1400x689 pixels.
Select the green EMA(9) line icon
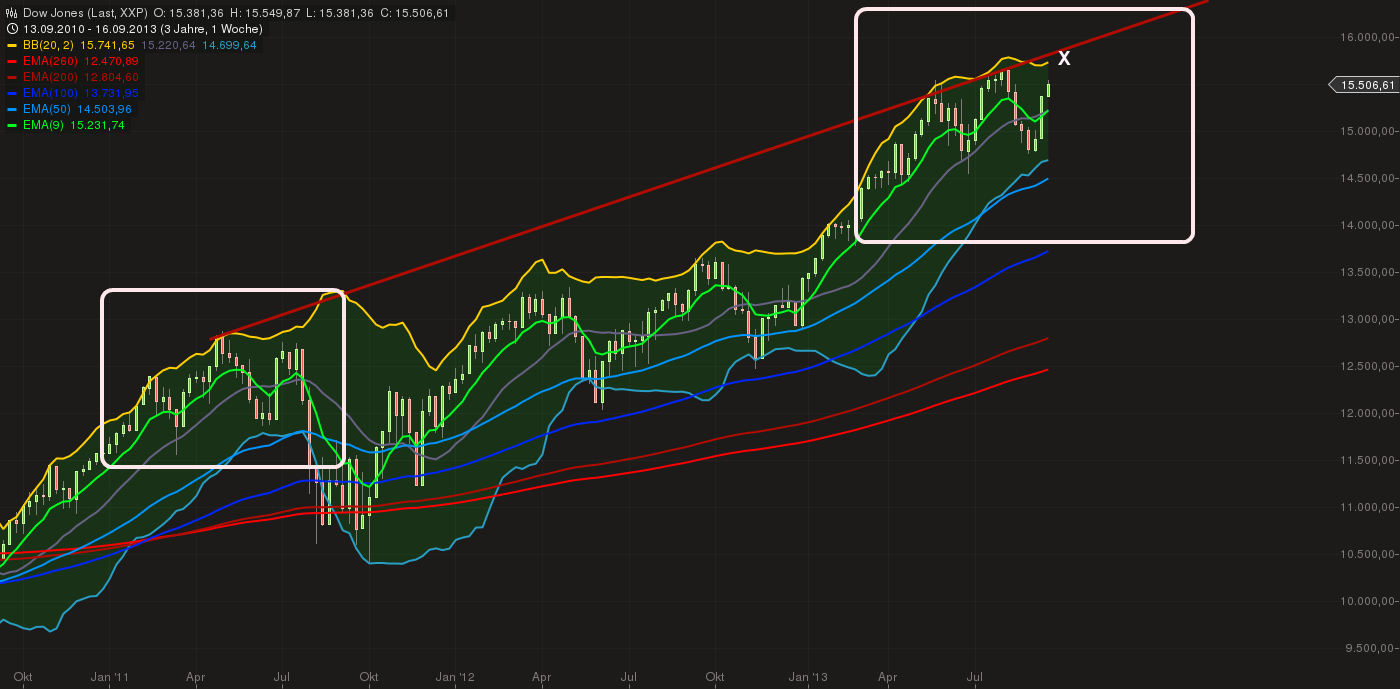tap(13, 124)
